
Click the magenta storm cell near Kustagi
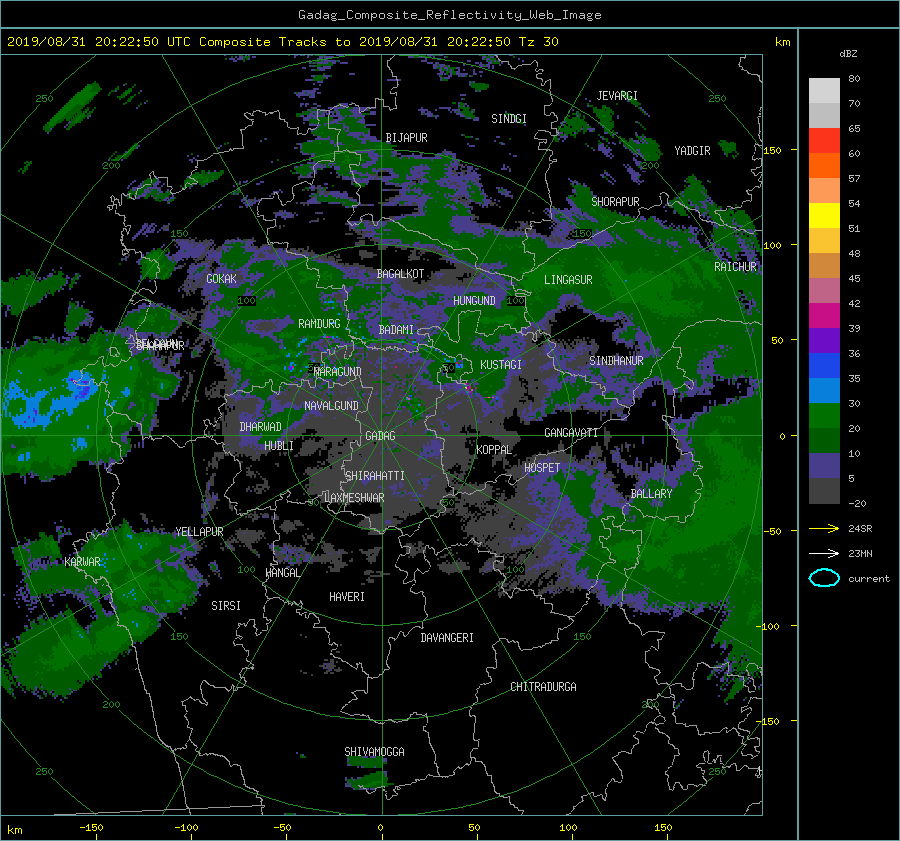tap(470, 388)
